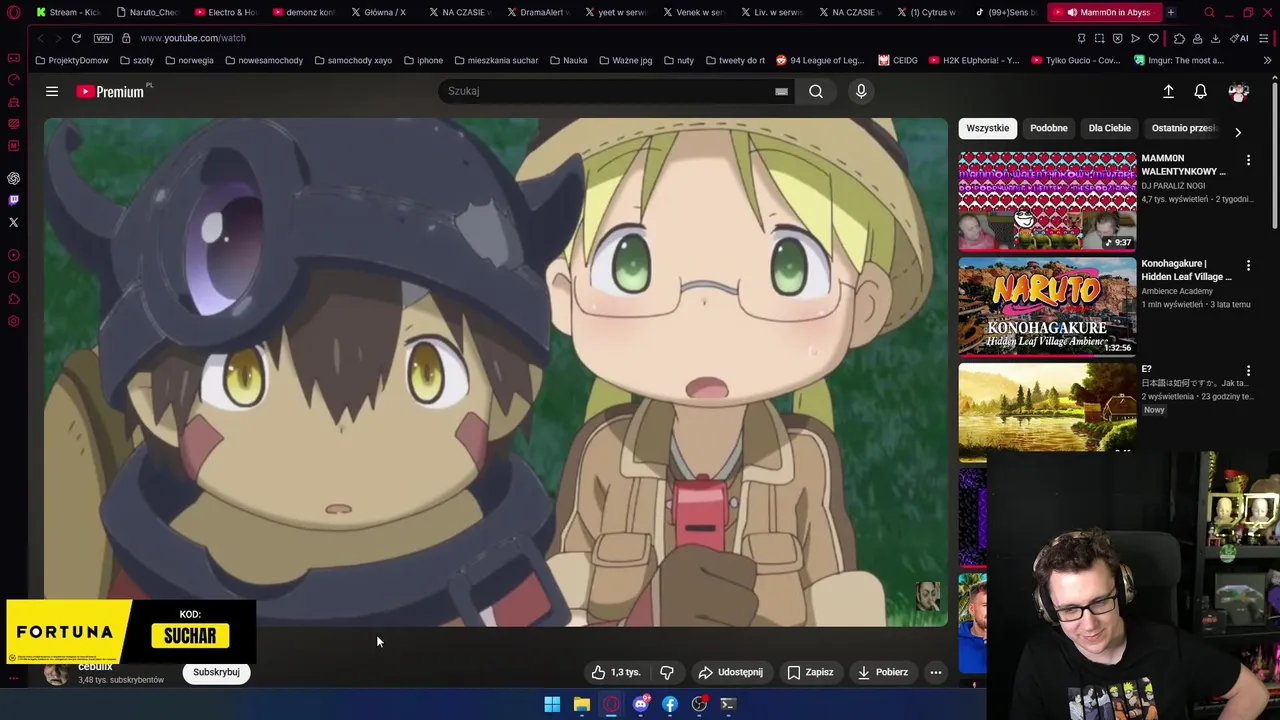Share the video via Udostępnij
This screenshot has height=720, width=1280.
[x=731, y=672]
